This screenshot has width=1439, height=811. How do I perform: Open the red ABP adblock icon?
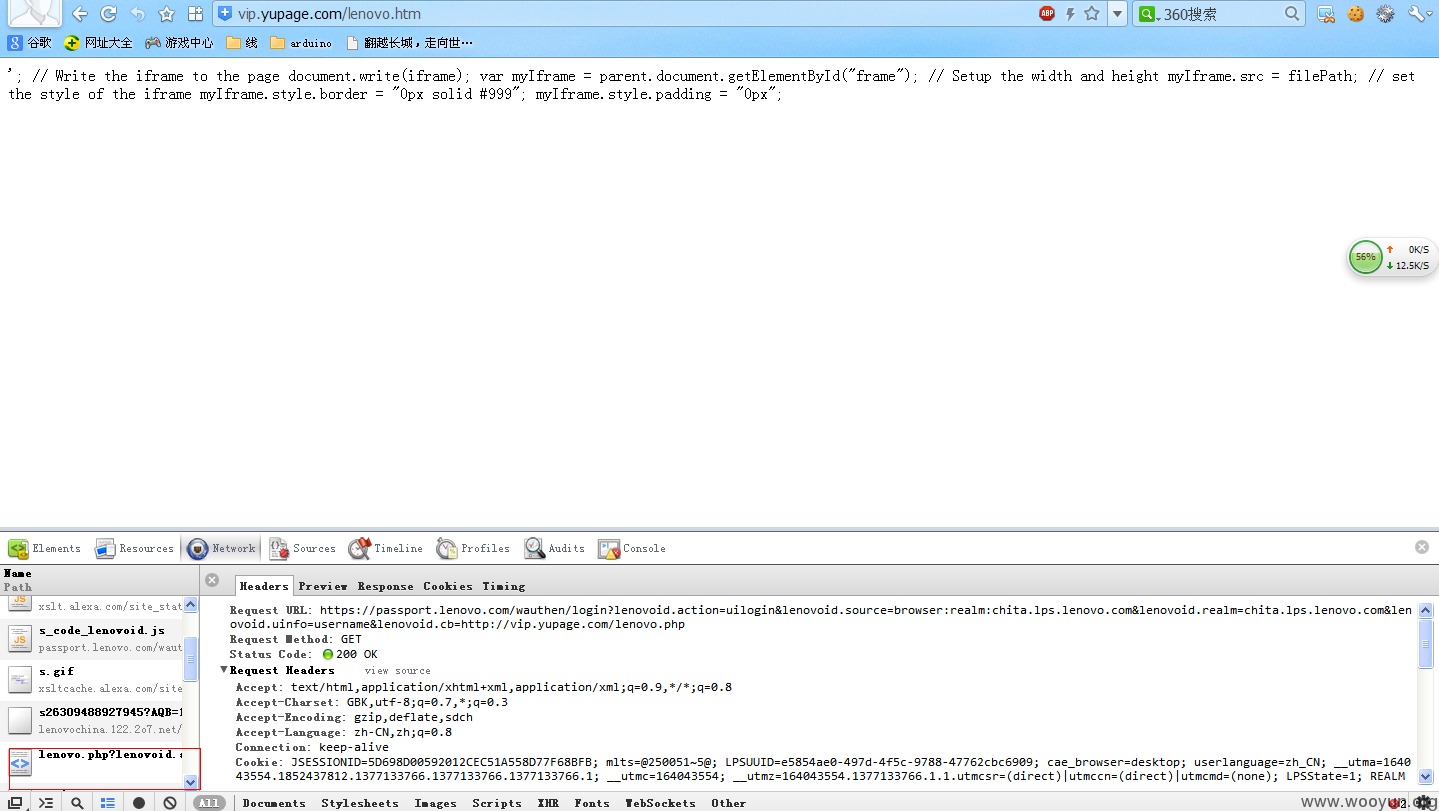(1047, 14)
